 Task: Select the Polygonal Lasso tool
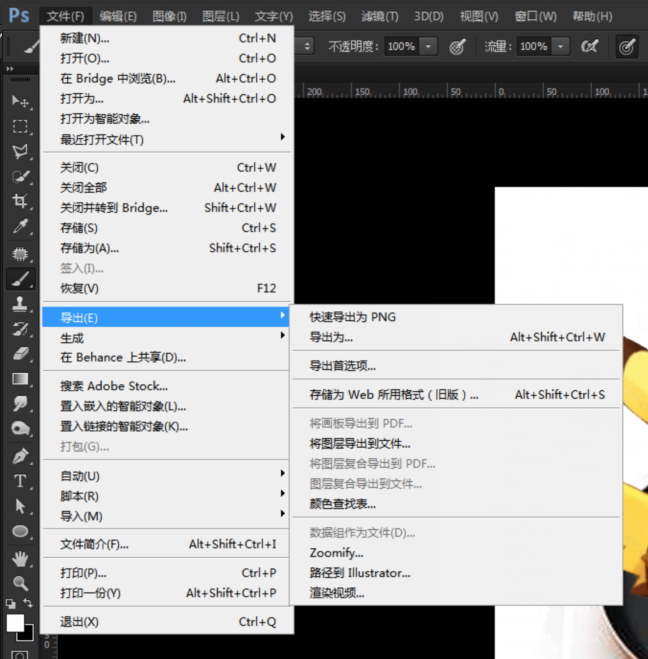[x=20, y=152]
